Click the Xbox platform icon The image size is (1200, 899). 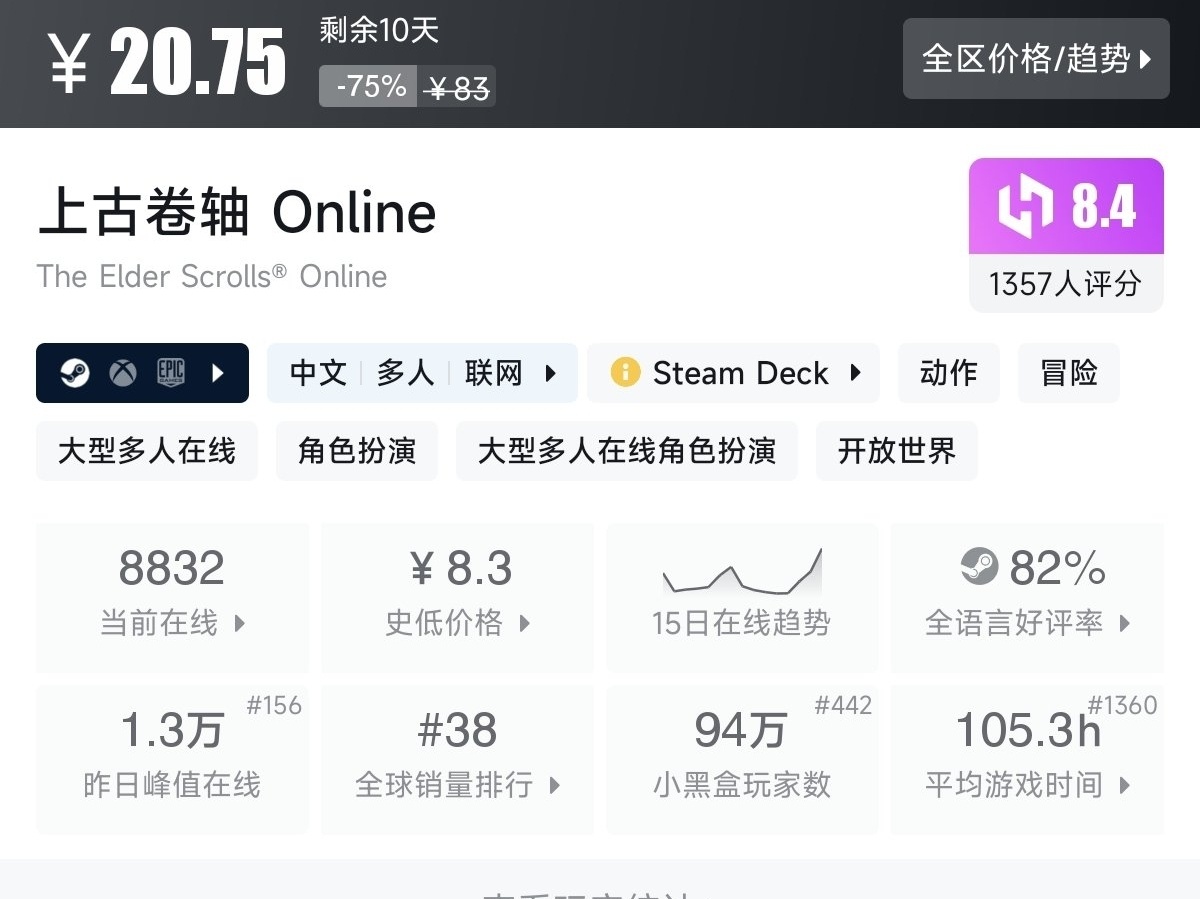pos(123,373)
